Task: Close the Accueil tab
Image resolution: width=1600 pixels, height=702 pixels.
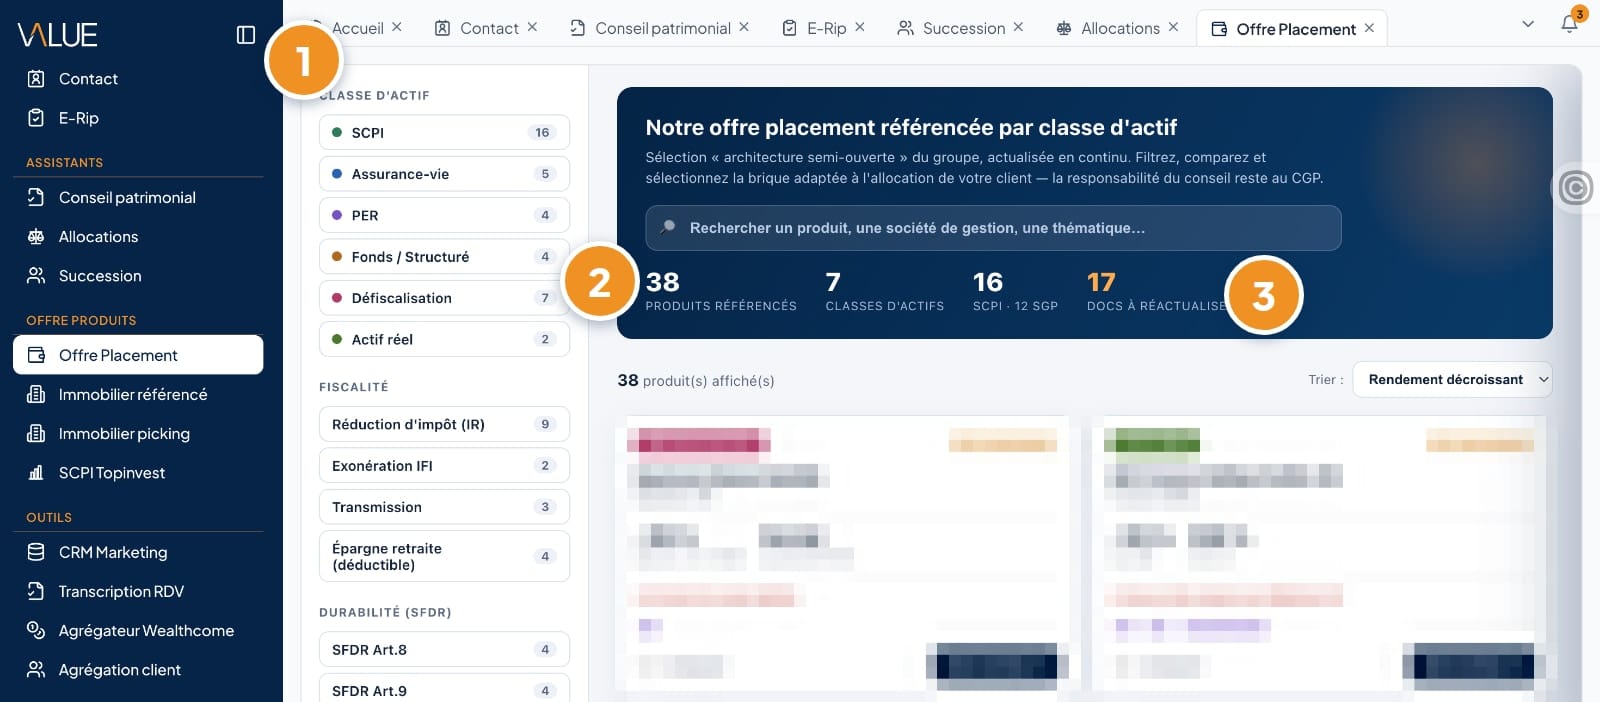Action: (397, 27)
